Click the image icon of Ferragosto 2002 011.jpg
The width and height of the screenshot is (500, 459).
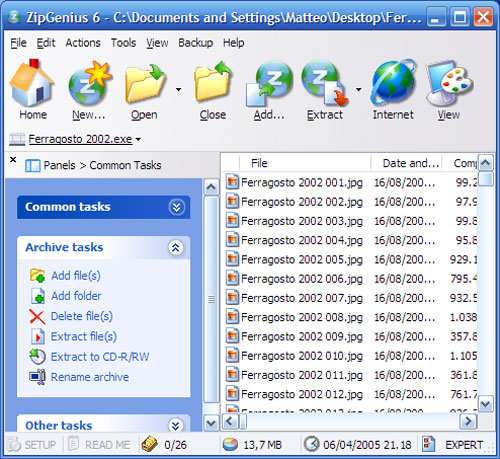[x=232, y=375]
